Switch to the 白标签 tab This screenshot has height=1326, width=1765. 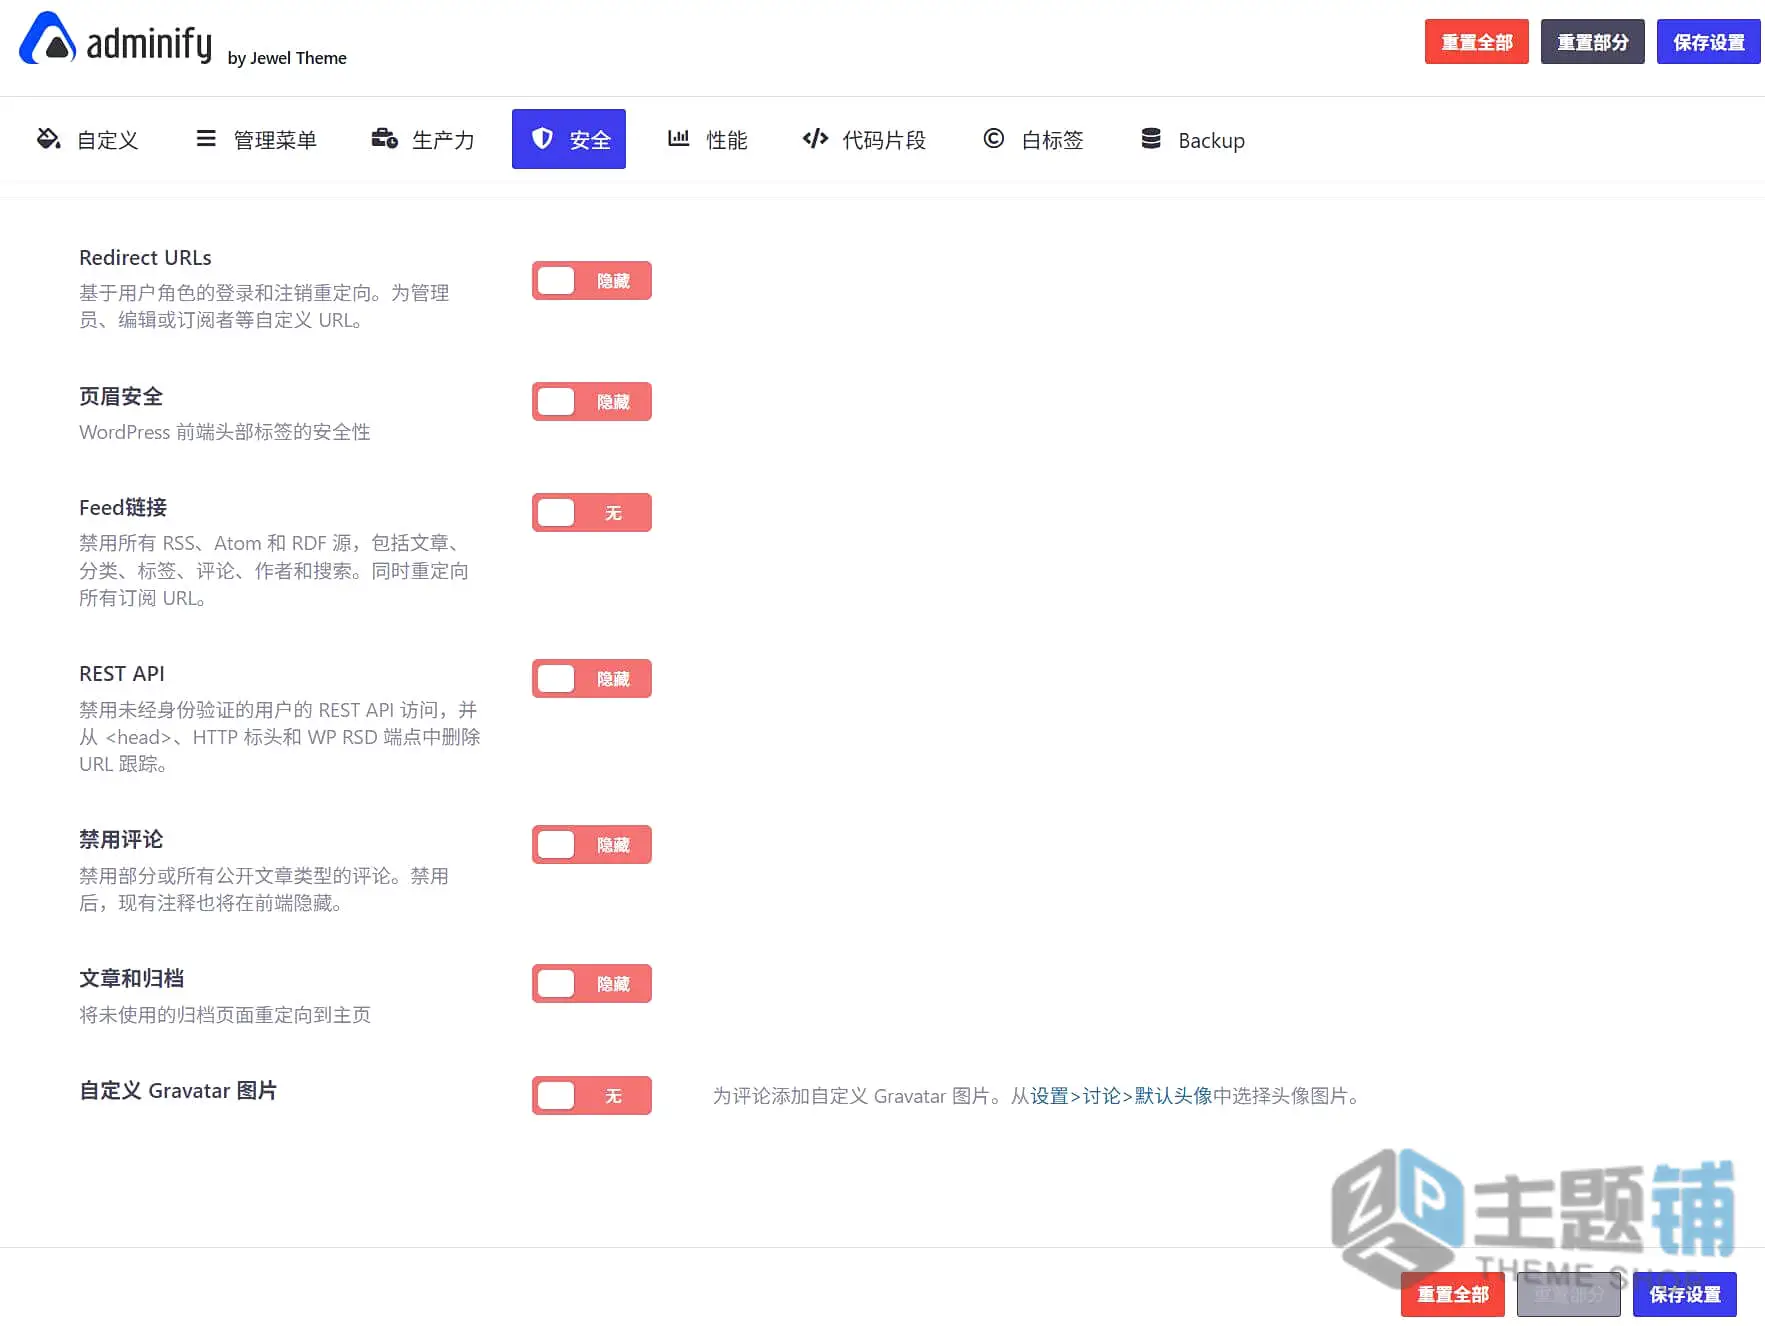click(1033, 139)
